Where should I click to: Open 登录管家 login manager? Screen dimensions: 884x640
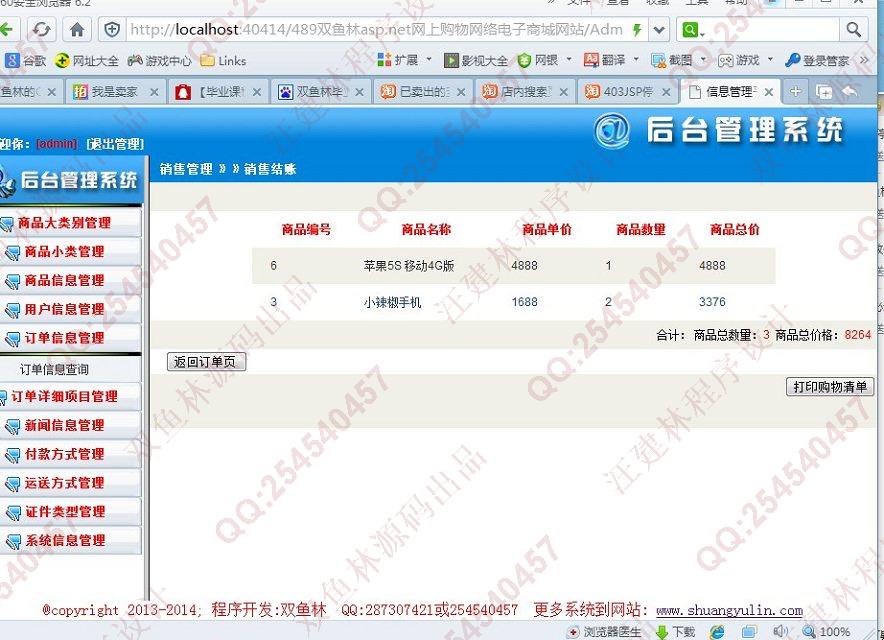817,60
